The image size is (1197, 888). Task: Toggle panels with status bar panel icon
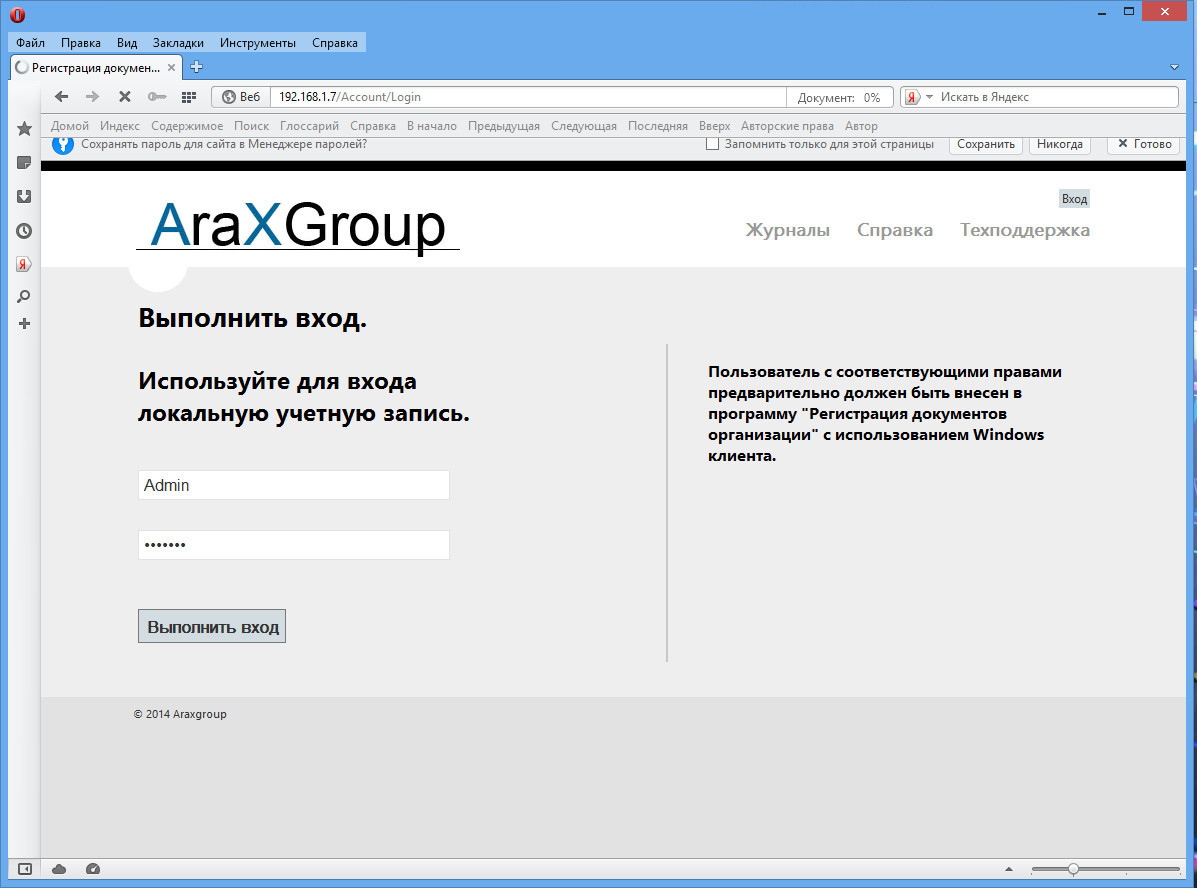click(24, 869)
